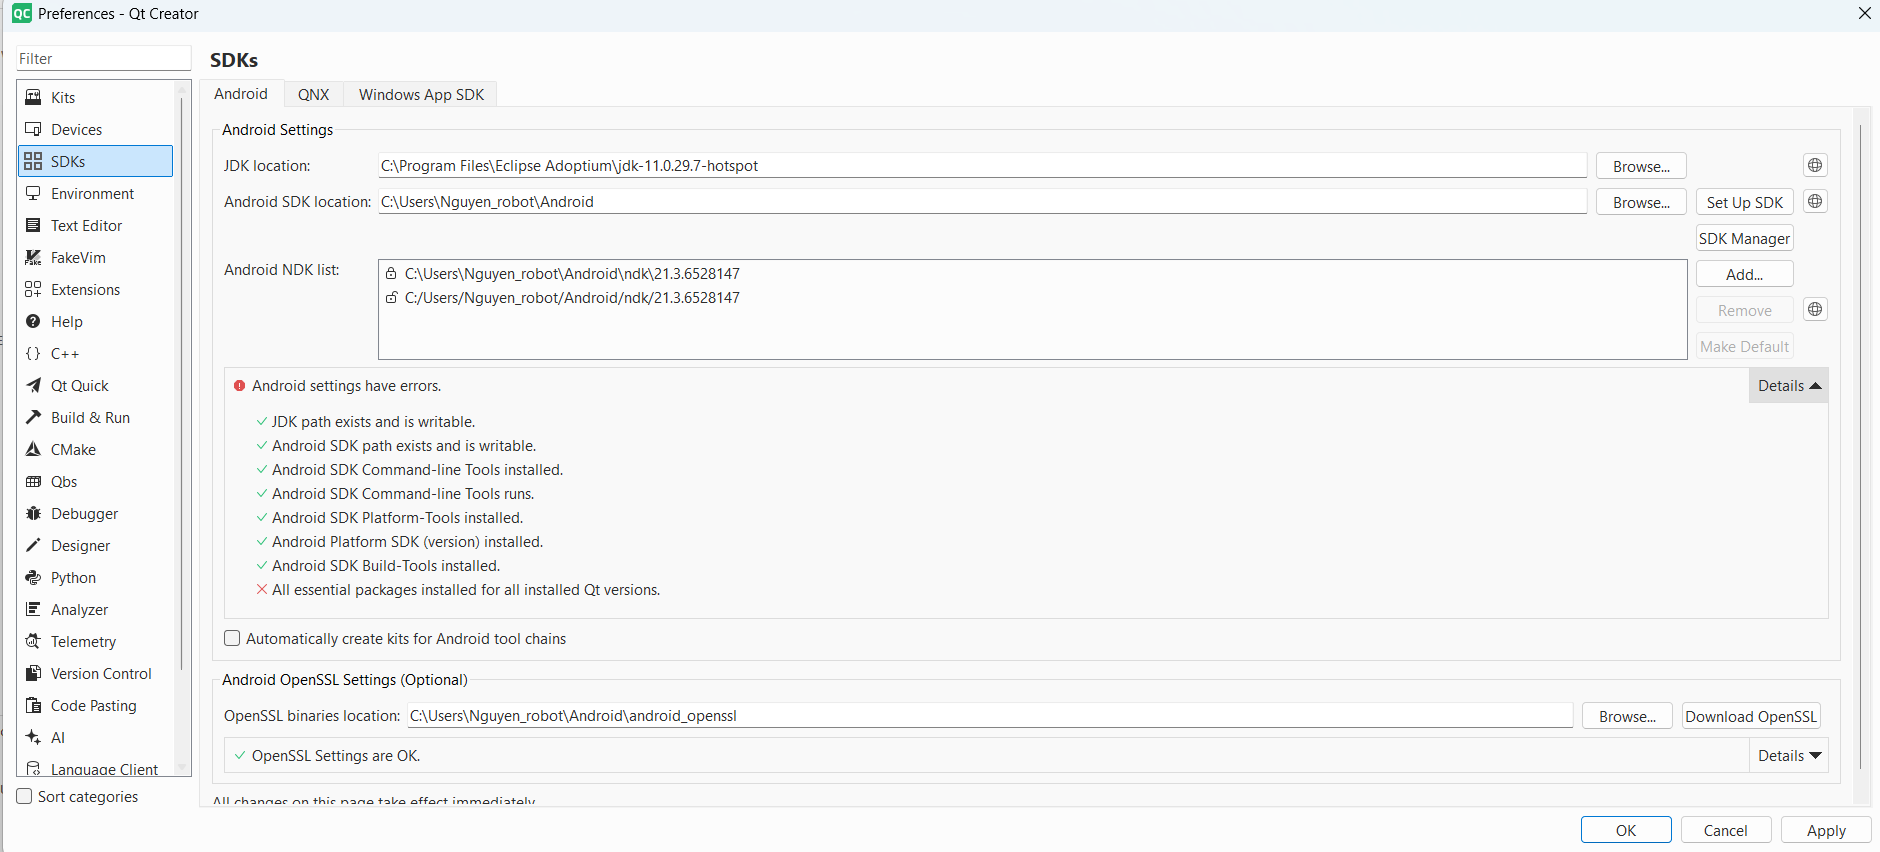This screenshot has height=852, width=1880.
Task: Open the Windows App SDK tab
Action: 421,94
